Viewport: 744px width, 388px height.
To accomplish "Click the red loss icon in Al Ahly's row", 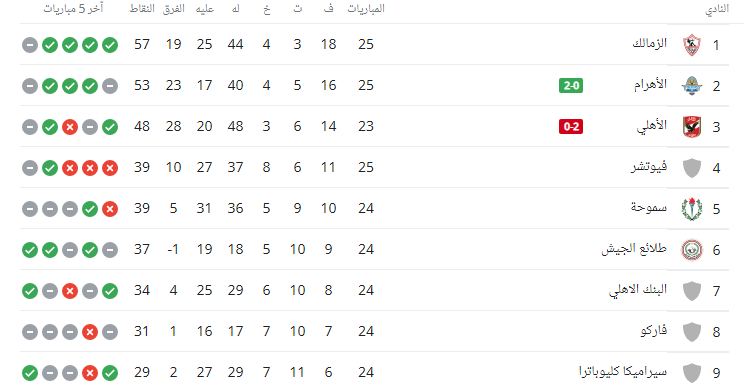I will [70, 127].
